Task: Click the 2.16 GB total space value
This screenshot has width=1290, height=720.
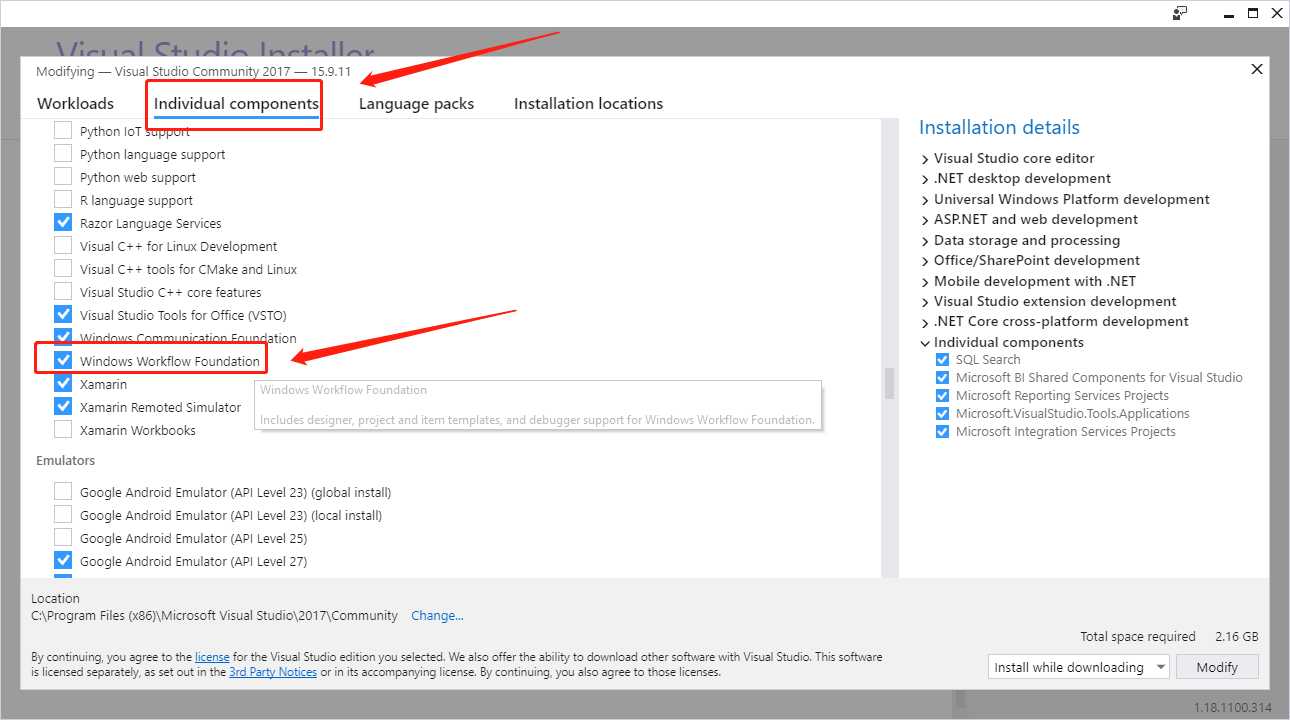Action: 1236,636
